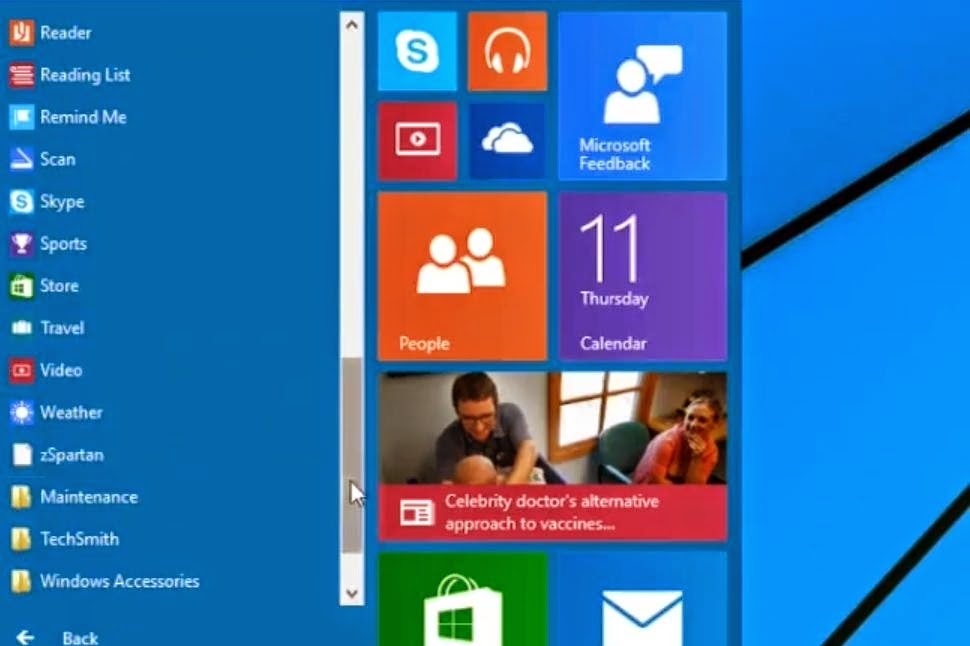Select the "Remind Me" label
Screen dimensions: 970x646
pos(84,117)
